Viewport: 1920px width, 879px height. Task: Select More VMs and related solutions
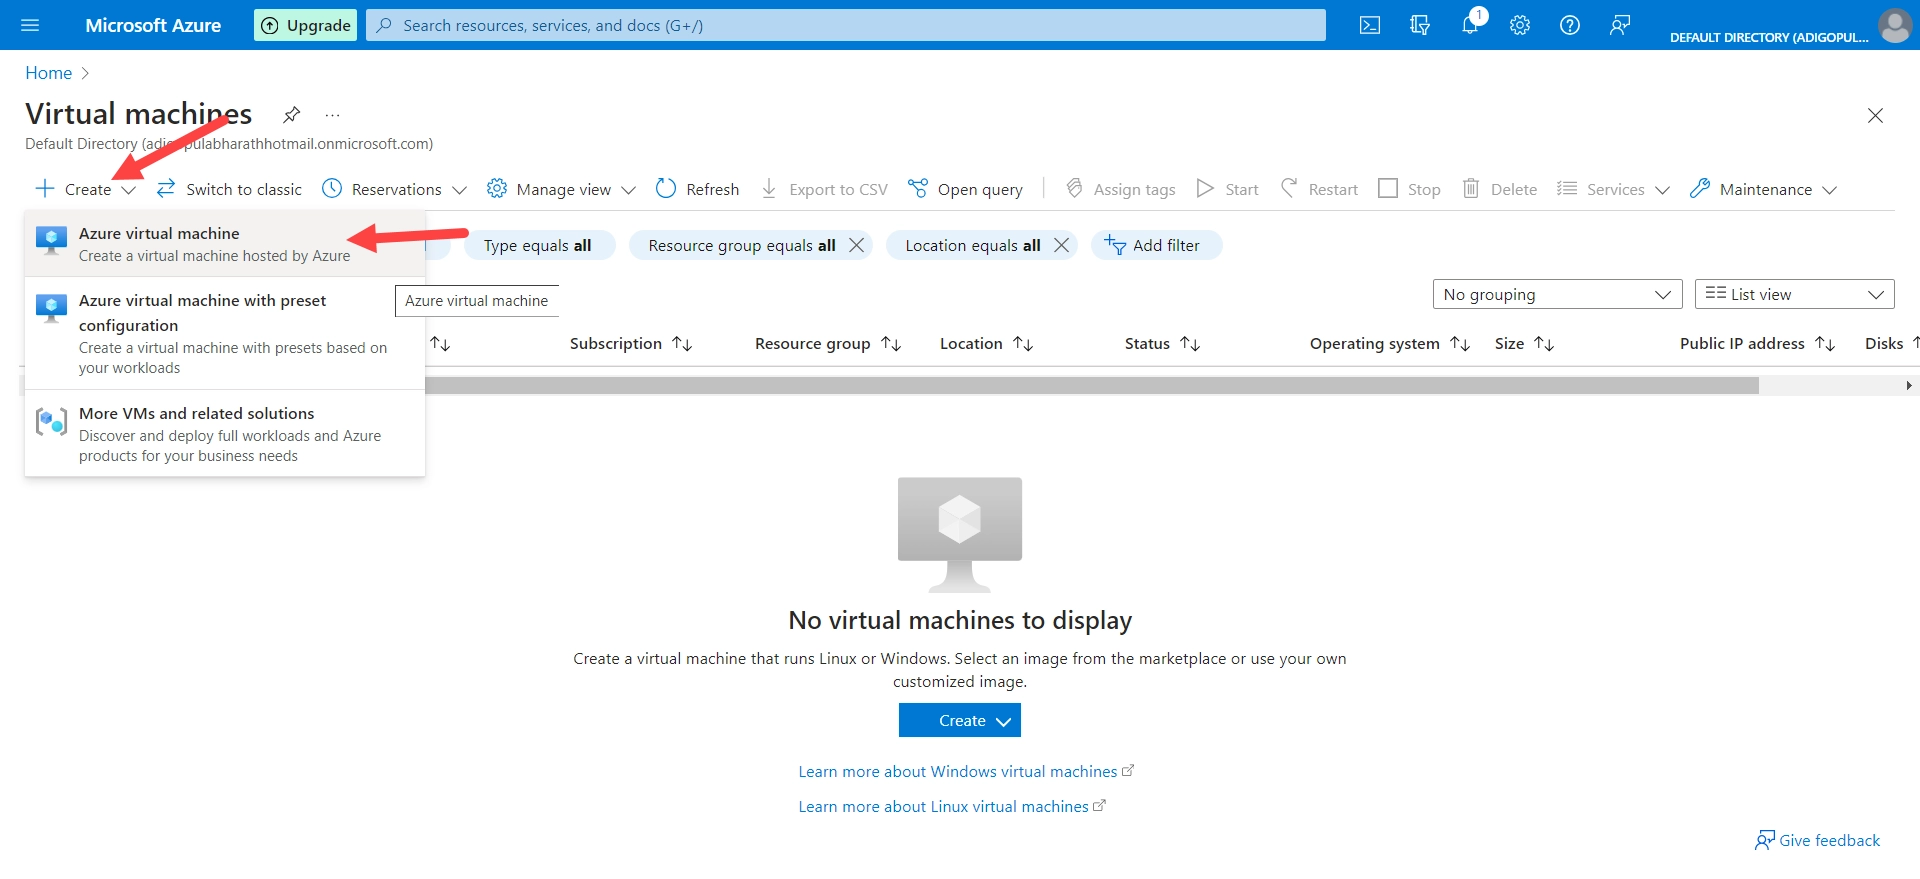tap(225, 434)
